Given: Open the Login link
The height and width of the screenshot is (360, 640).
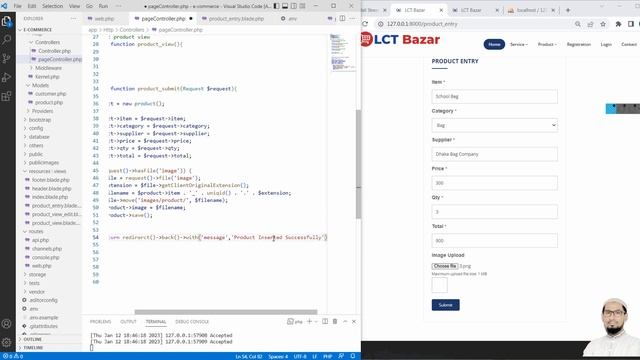Looking at the screenshot, I should point(606,44).
